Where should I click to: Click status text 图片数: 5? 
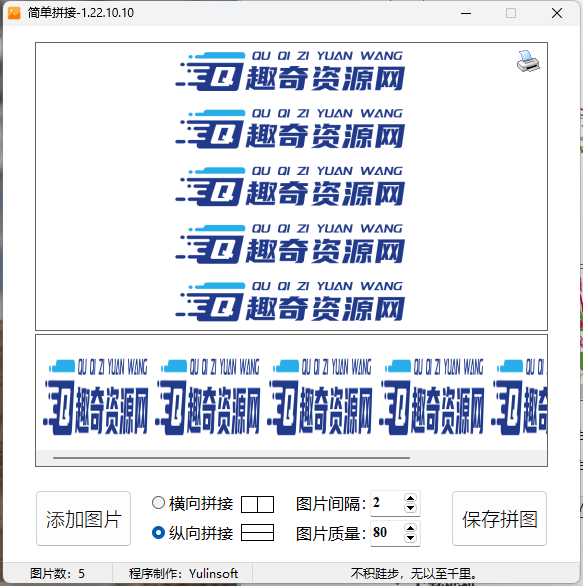tap(58, 573)
